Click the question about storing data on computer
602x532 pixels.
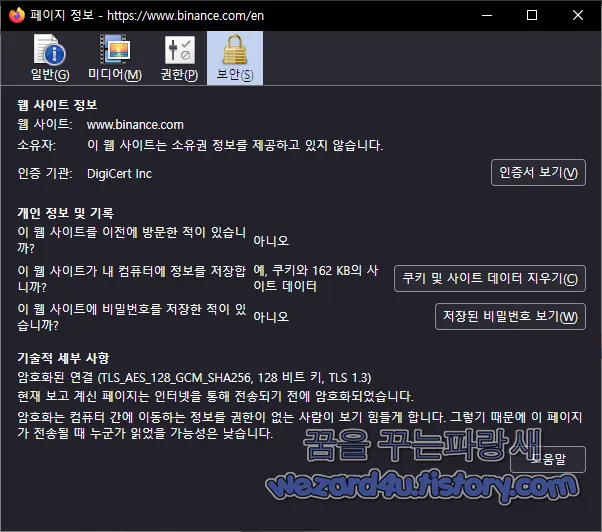131,279
